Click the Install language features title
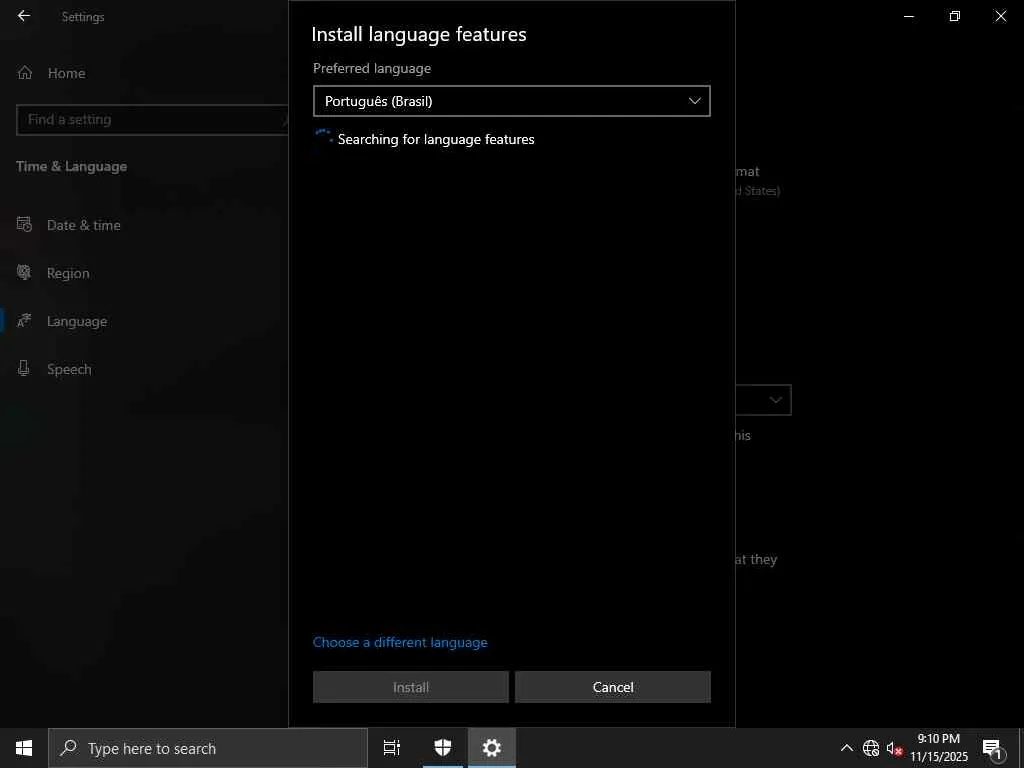 click(x=419, y=34)
